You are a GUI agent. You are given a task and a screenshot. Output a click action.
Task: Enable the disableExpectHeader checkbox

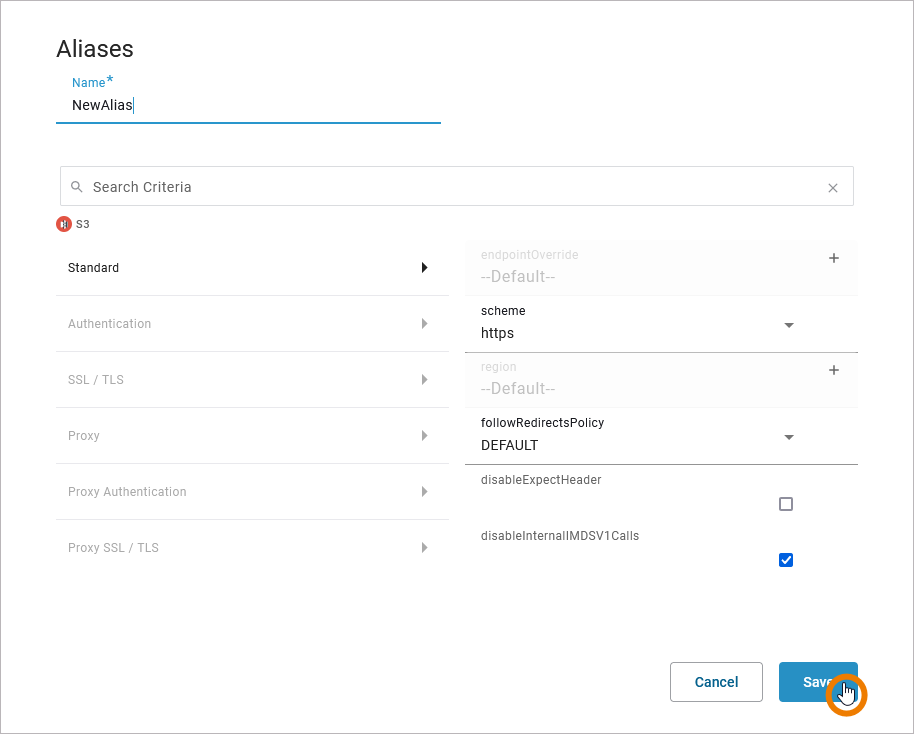point(785,504)
